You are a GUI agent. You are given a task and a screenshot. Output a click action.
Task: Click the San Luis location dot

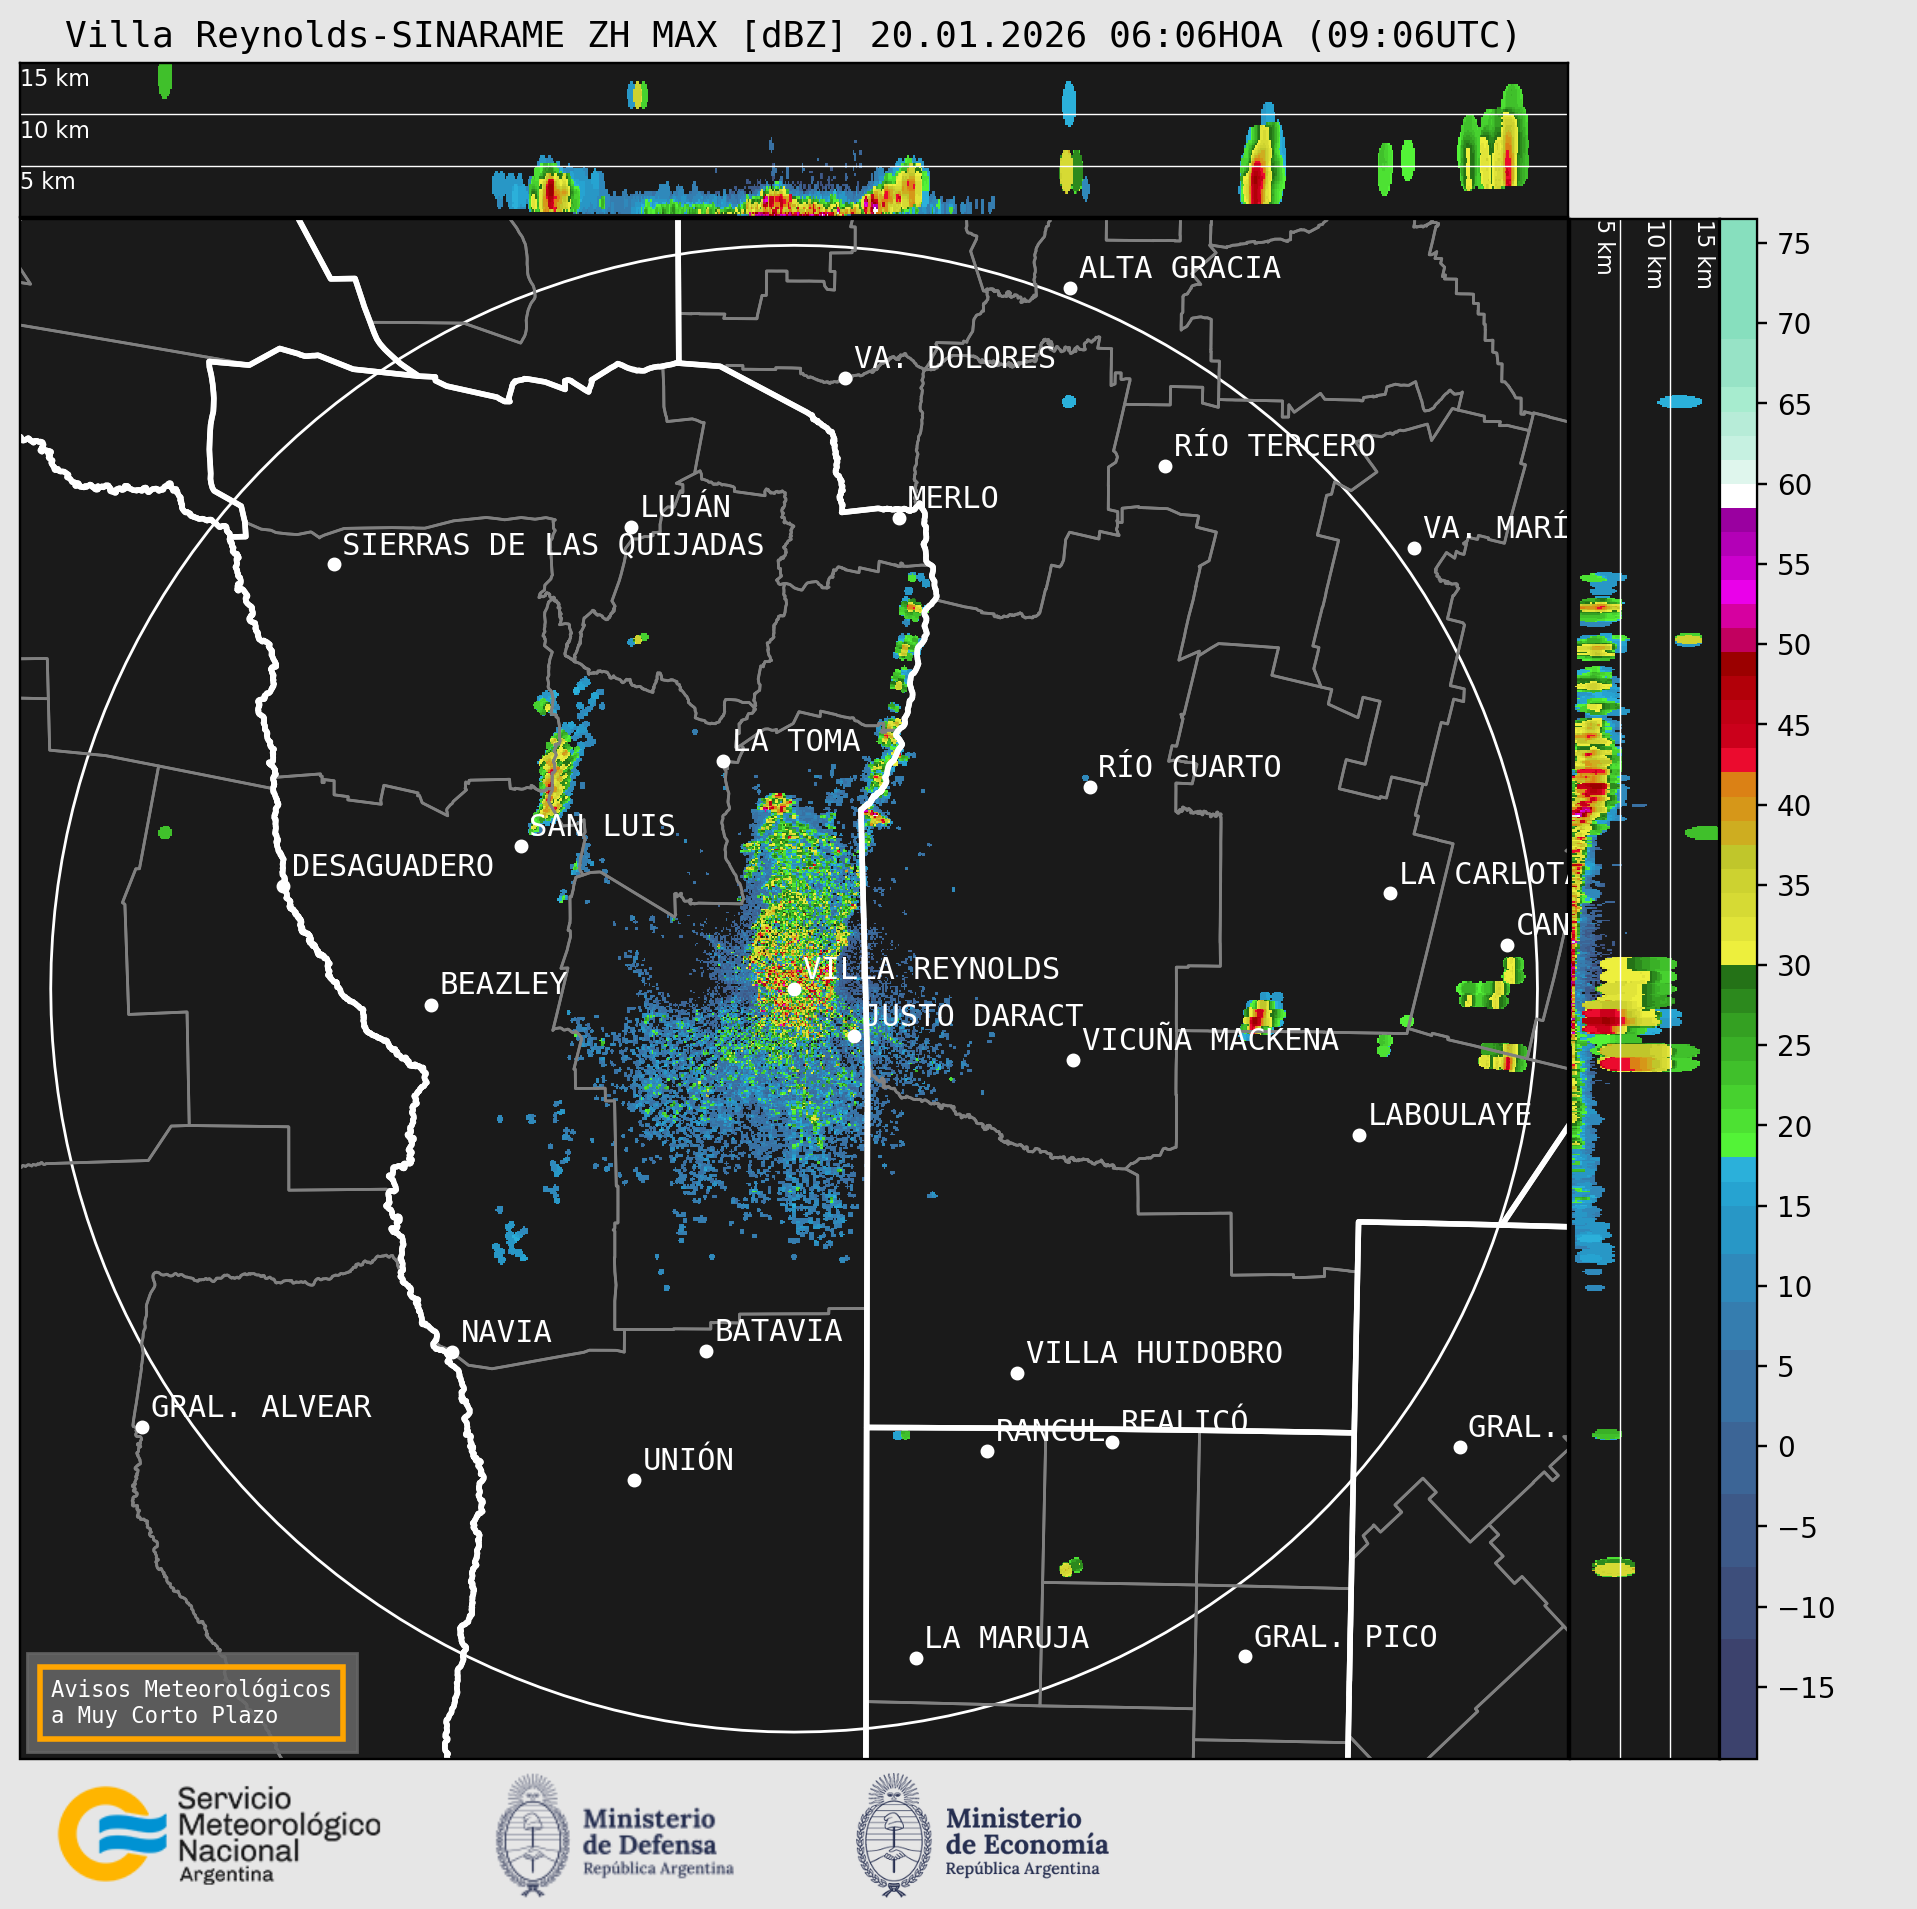point(521,847)
